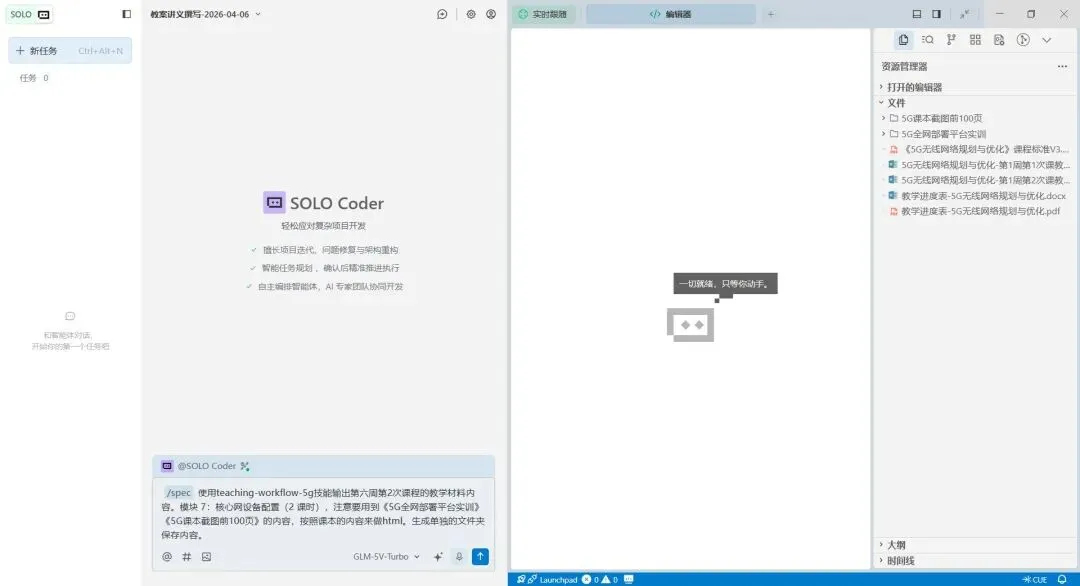This screenshot has width=1080, height=586.
Task: Open the 第1周第2次课教 Word file
Action: point(975,180)
